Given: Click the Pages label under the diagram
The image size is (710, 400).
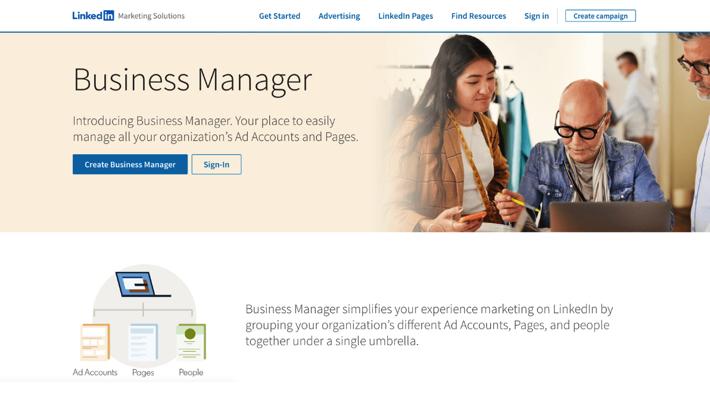Looking at the screenshot, I should (x=143, y=372).
